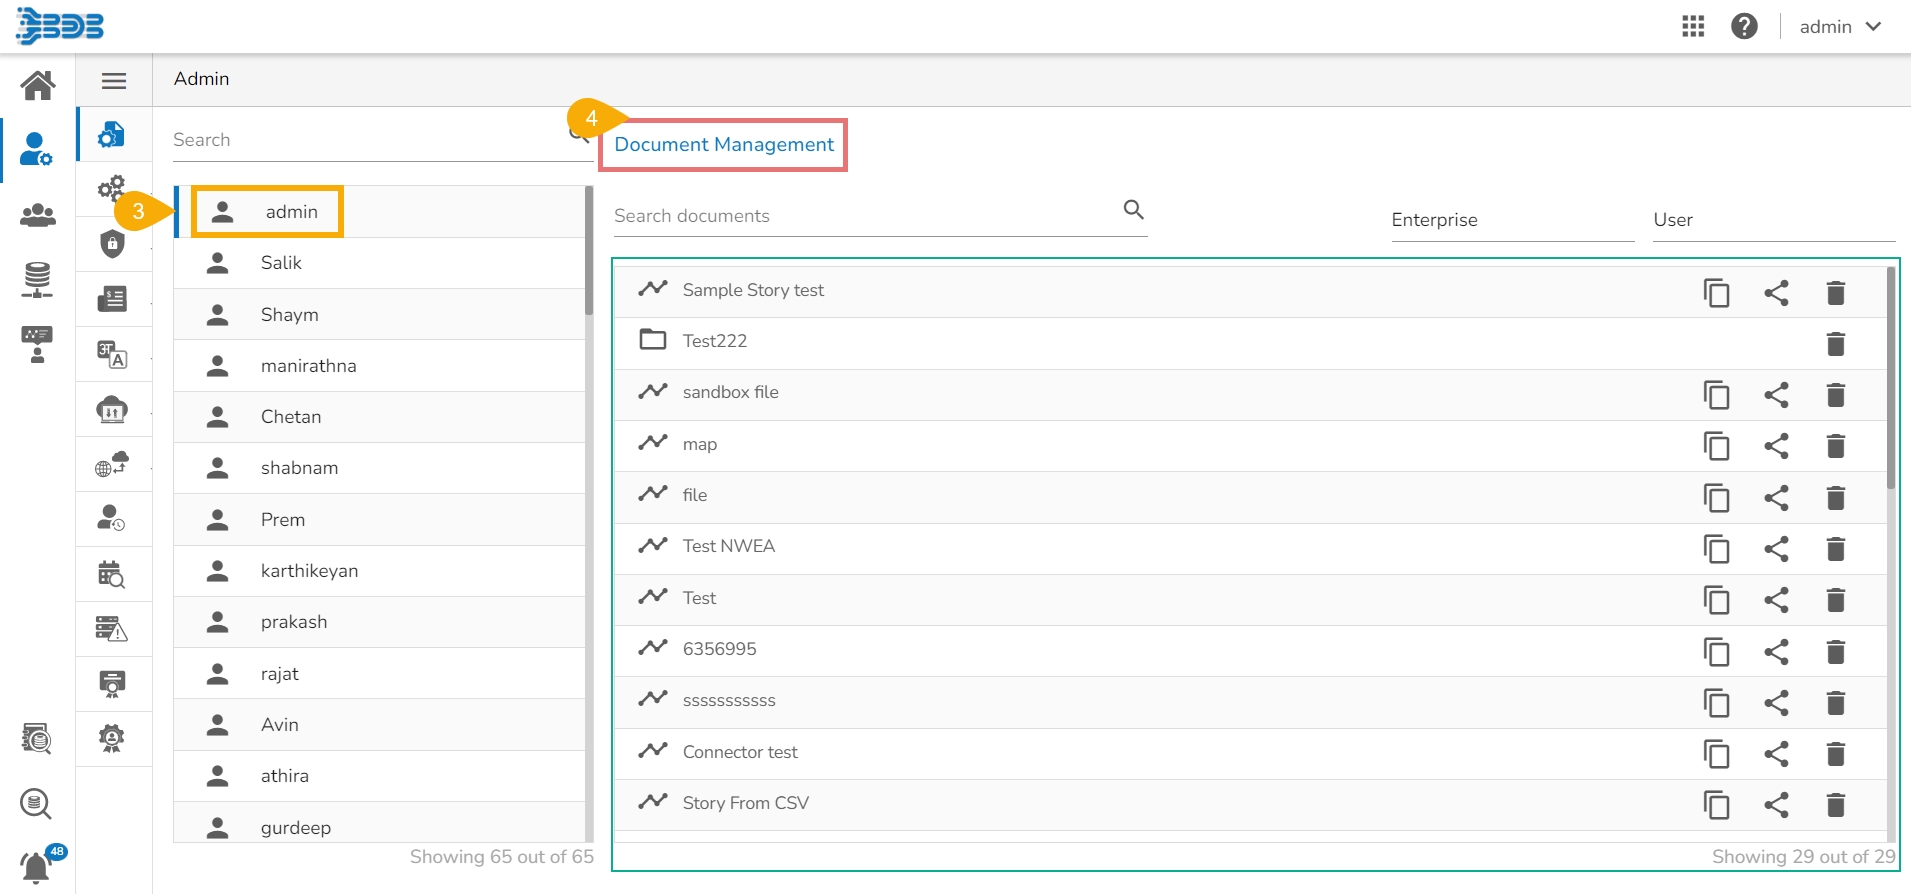The image size is (1911, 894).
Task: Open the Enterprise filter dropdown
Action: (1511, 220)
